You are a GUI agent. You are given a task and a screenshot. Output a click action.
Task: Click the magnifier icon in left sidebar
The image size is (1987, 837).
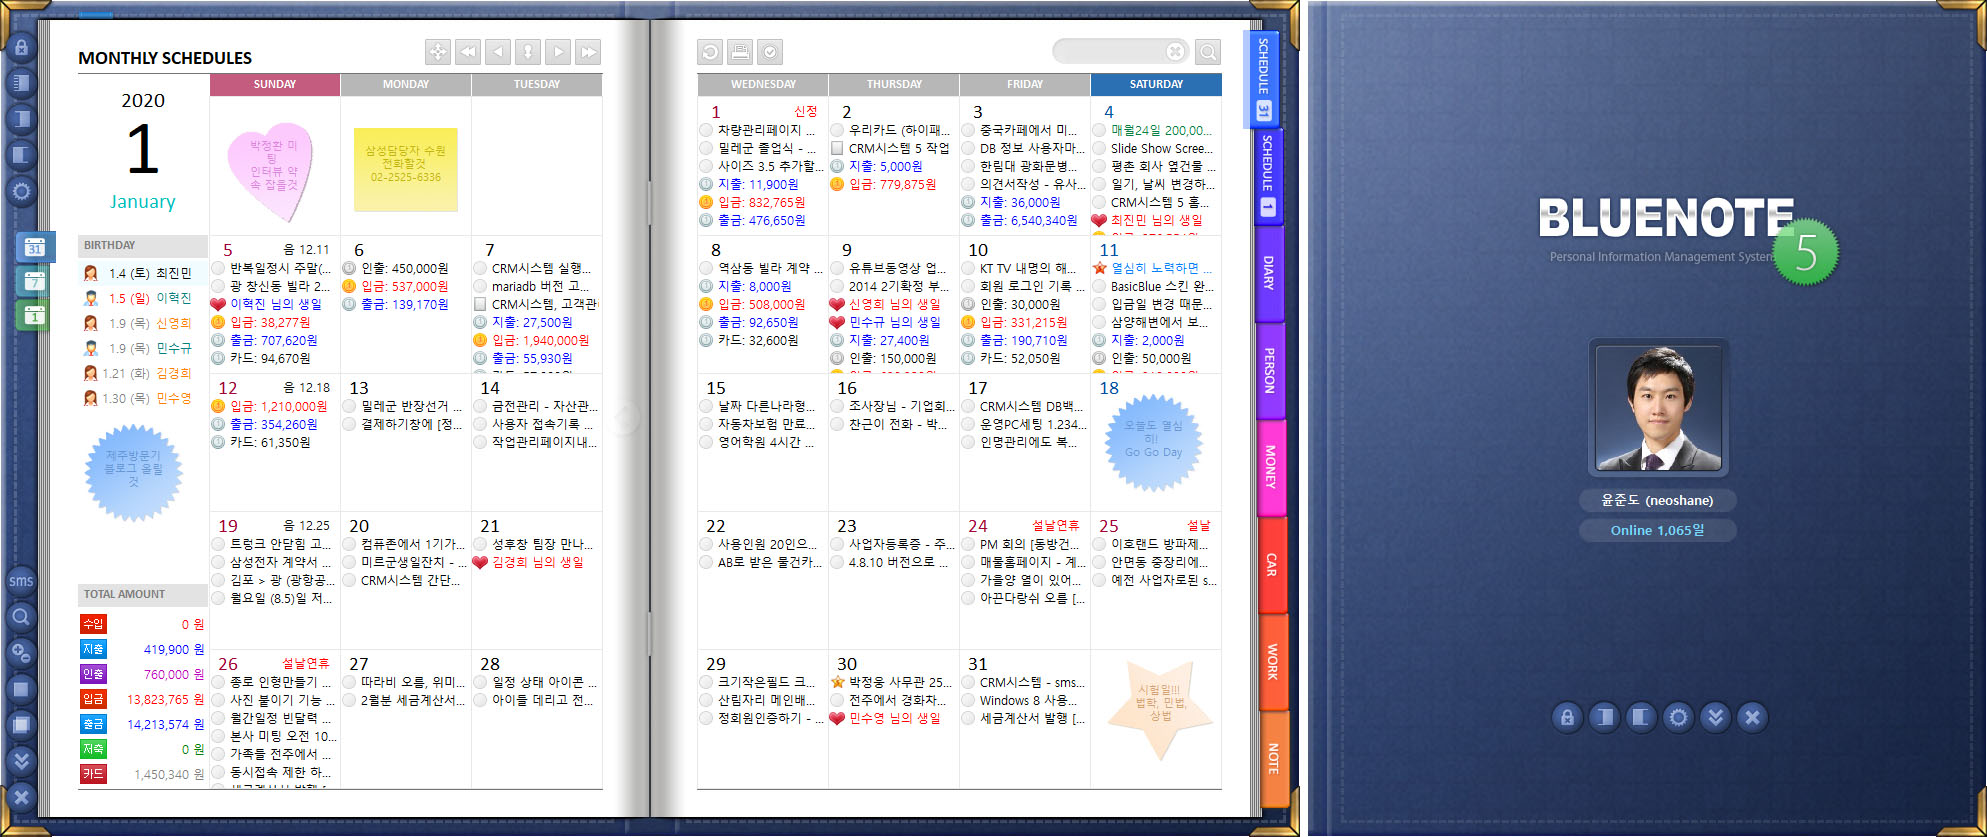(21, 617)
